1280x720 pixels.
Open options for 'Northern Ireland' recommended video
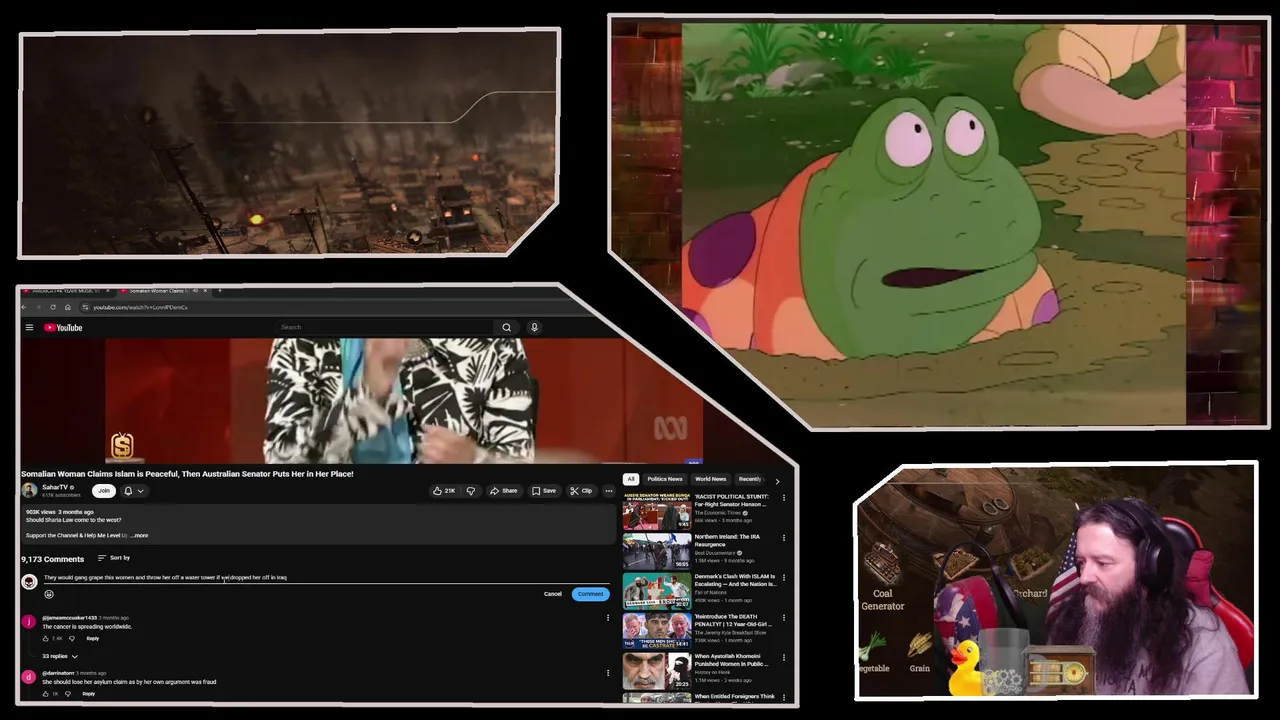783,538
